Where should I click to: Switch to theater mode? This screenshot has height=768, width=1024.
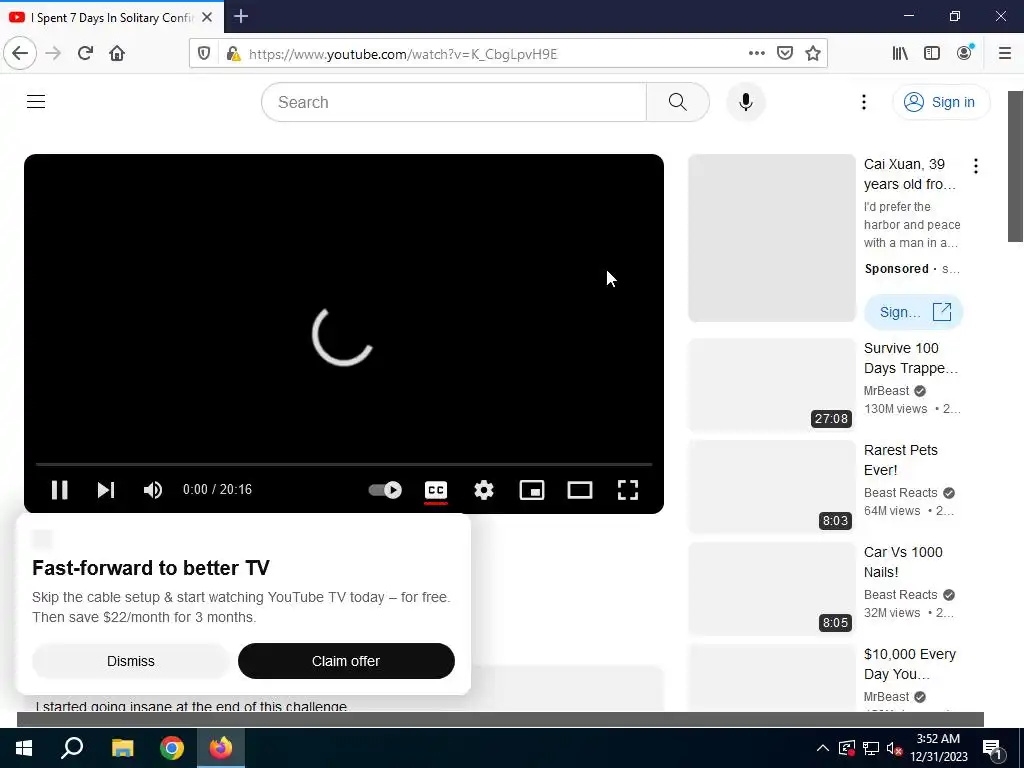pyautogui.click(x=580, y=490)
